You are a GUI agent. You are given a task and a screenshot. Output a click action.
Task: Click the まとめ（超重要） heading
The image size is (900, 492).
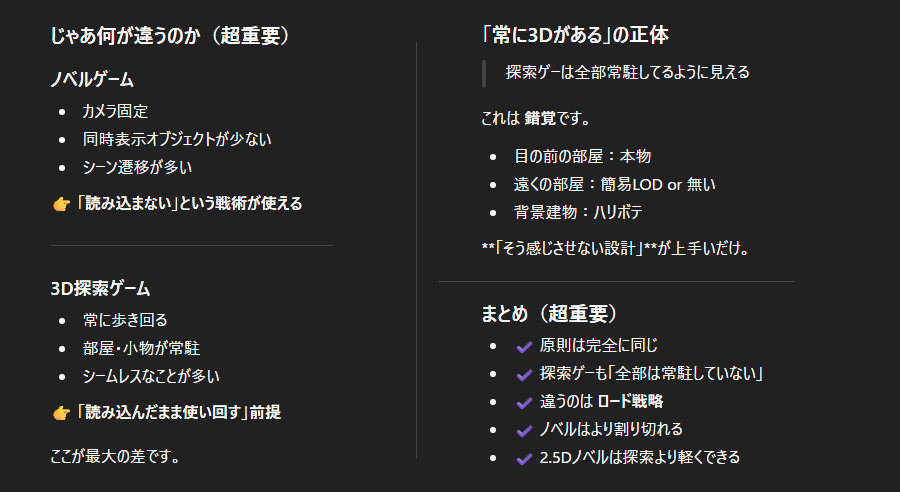[550, 314]
